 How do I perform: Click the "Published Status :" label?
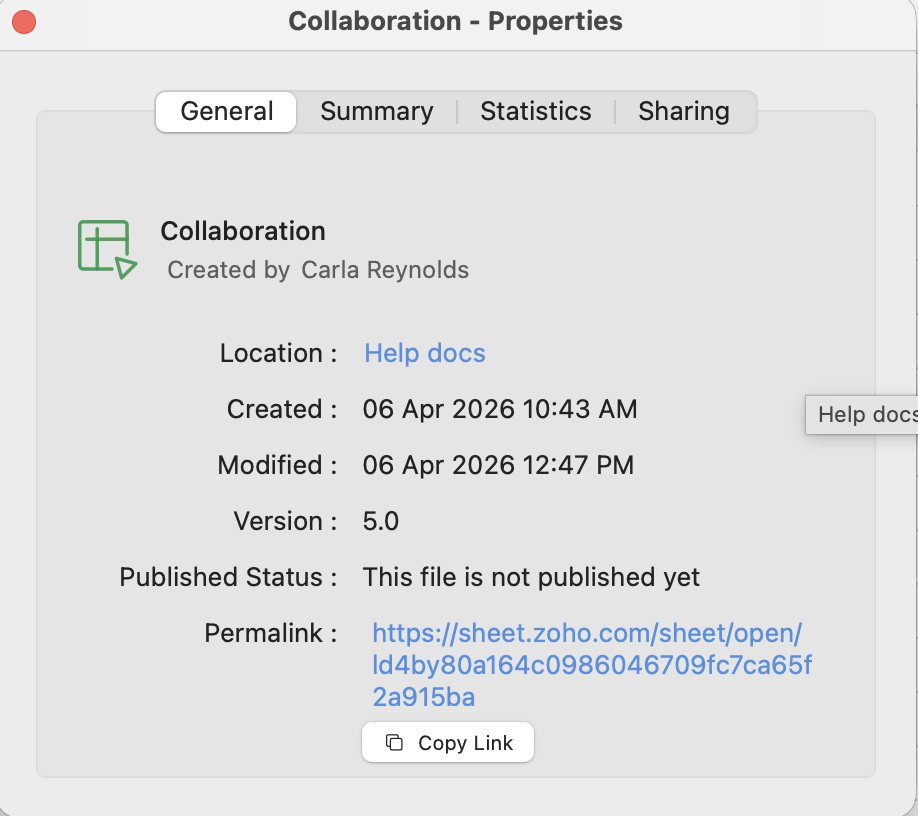(x=228, y=577)
